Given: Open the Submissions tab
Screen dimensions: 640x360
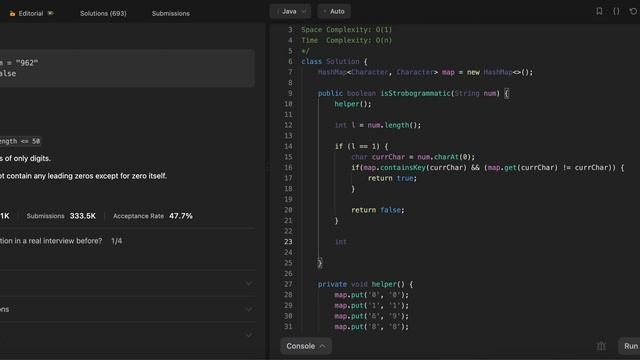Looking at the screenshot, I should point(171,13).
